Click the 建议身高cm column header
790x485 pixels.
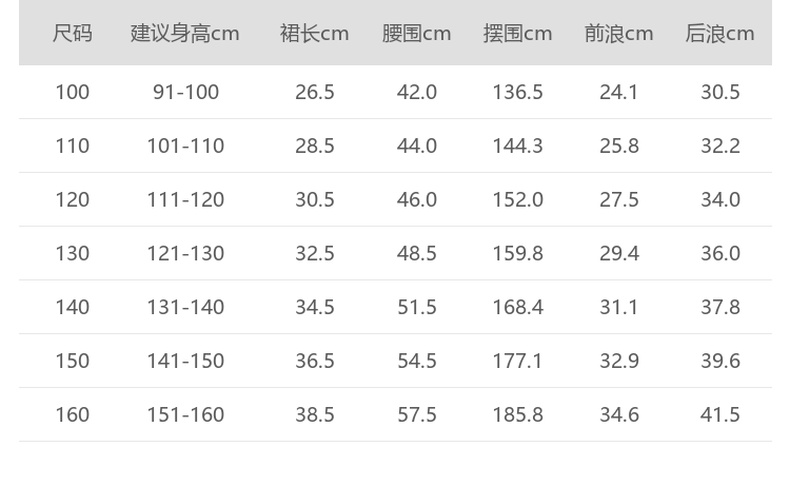click(x=185, y=33)
